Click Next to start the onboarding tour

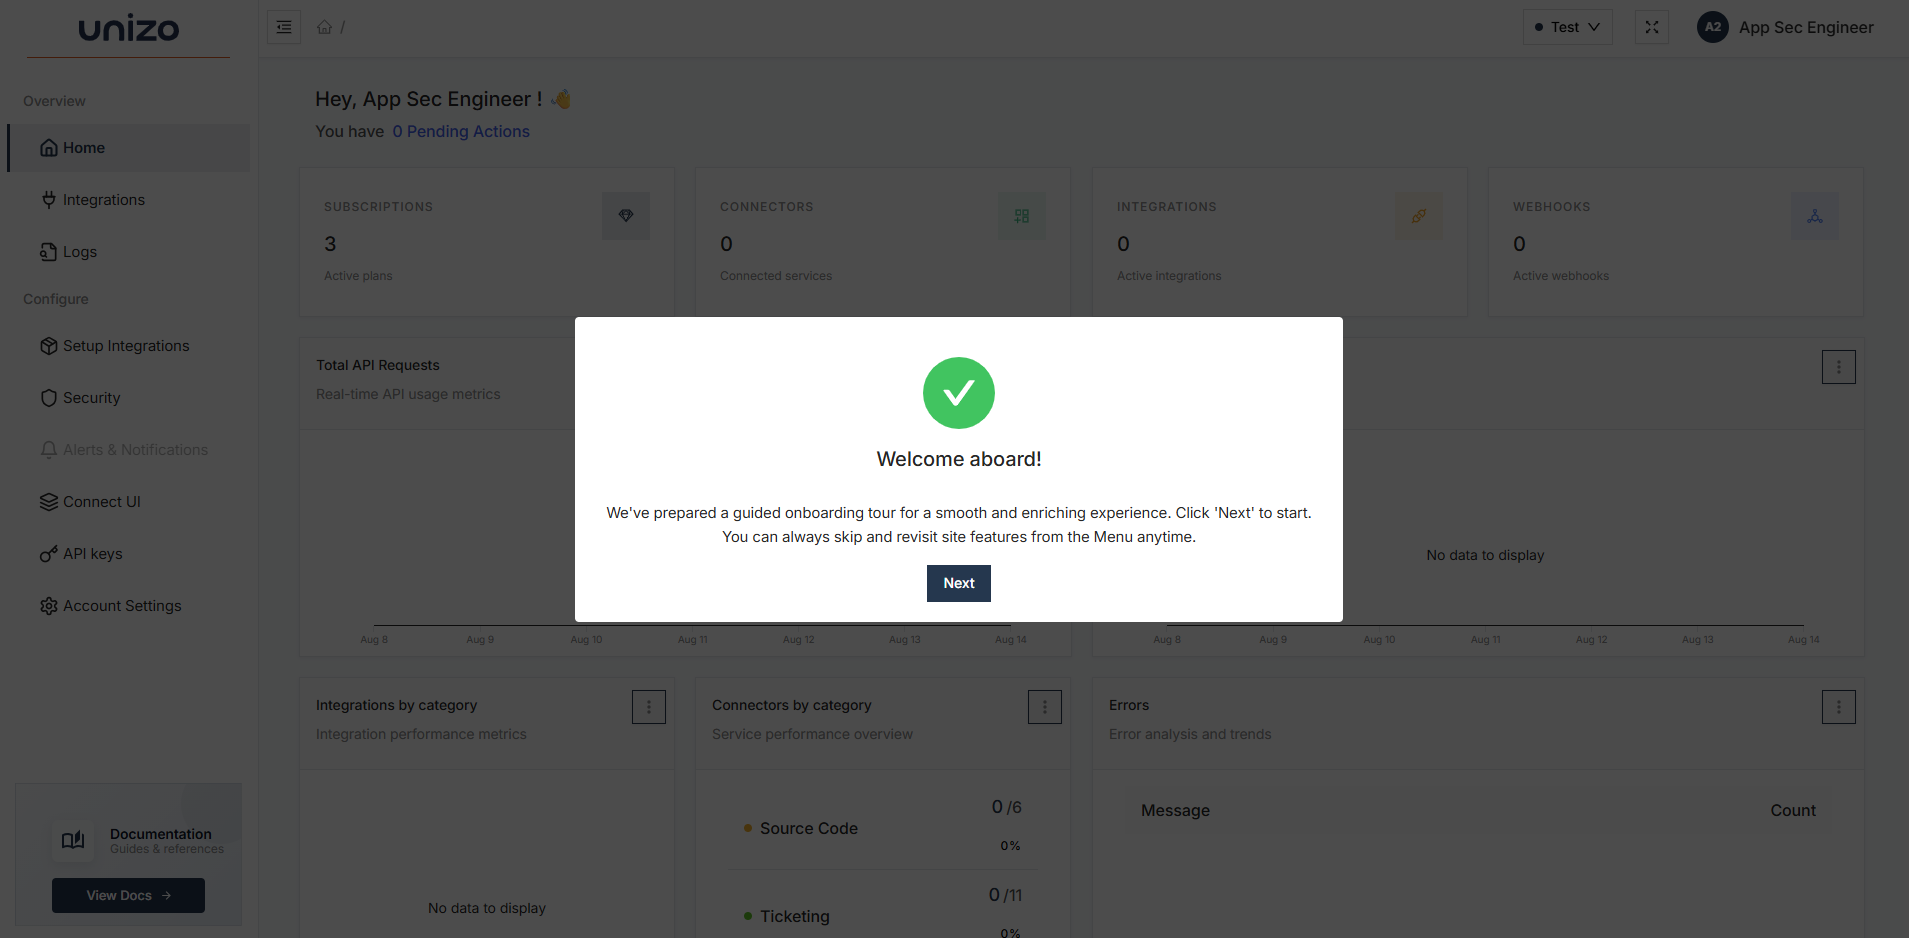point(958,583)
